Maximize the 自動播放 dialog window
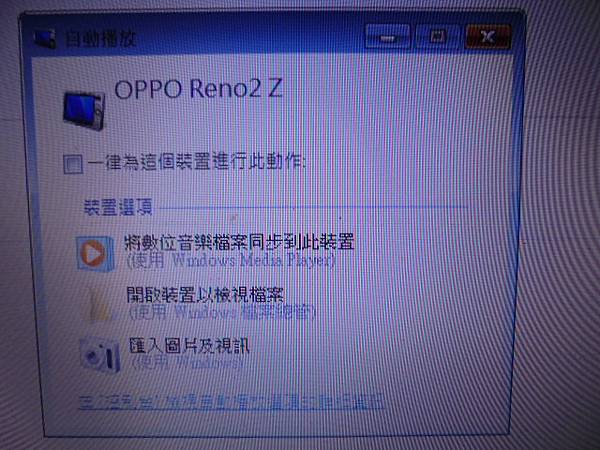Viewport: 600px width, 450px height. coord(437,37)
